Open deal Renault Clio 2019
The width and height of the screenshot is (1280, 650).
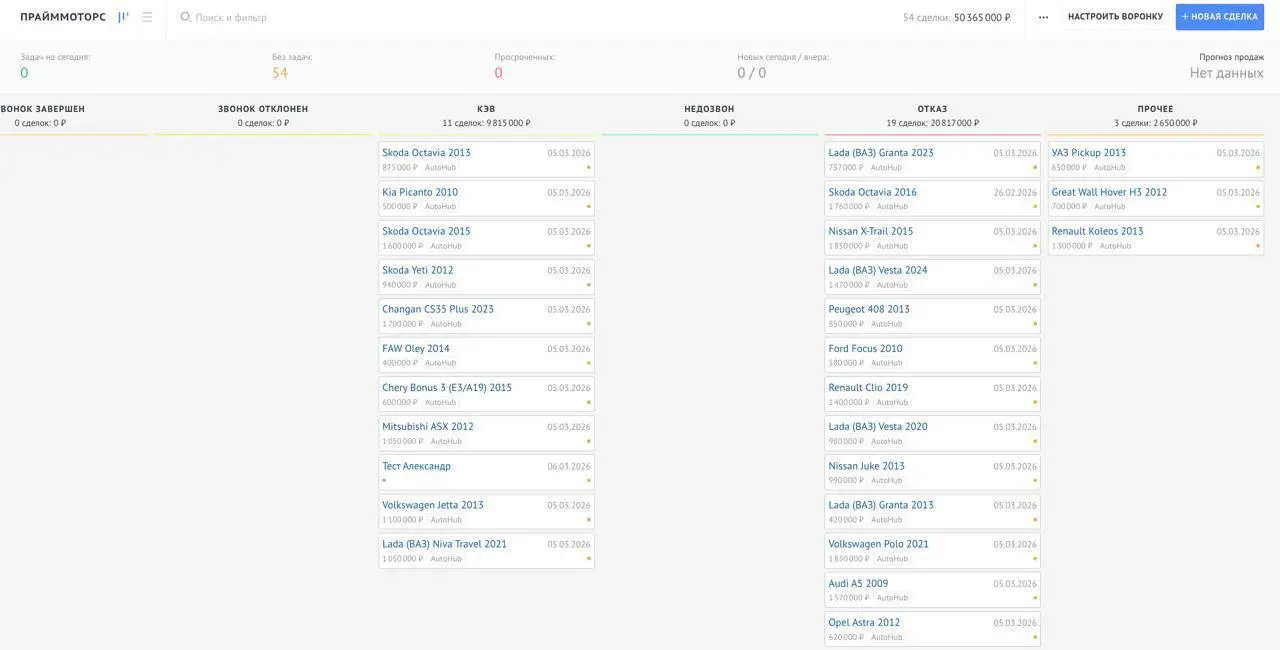868,388
